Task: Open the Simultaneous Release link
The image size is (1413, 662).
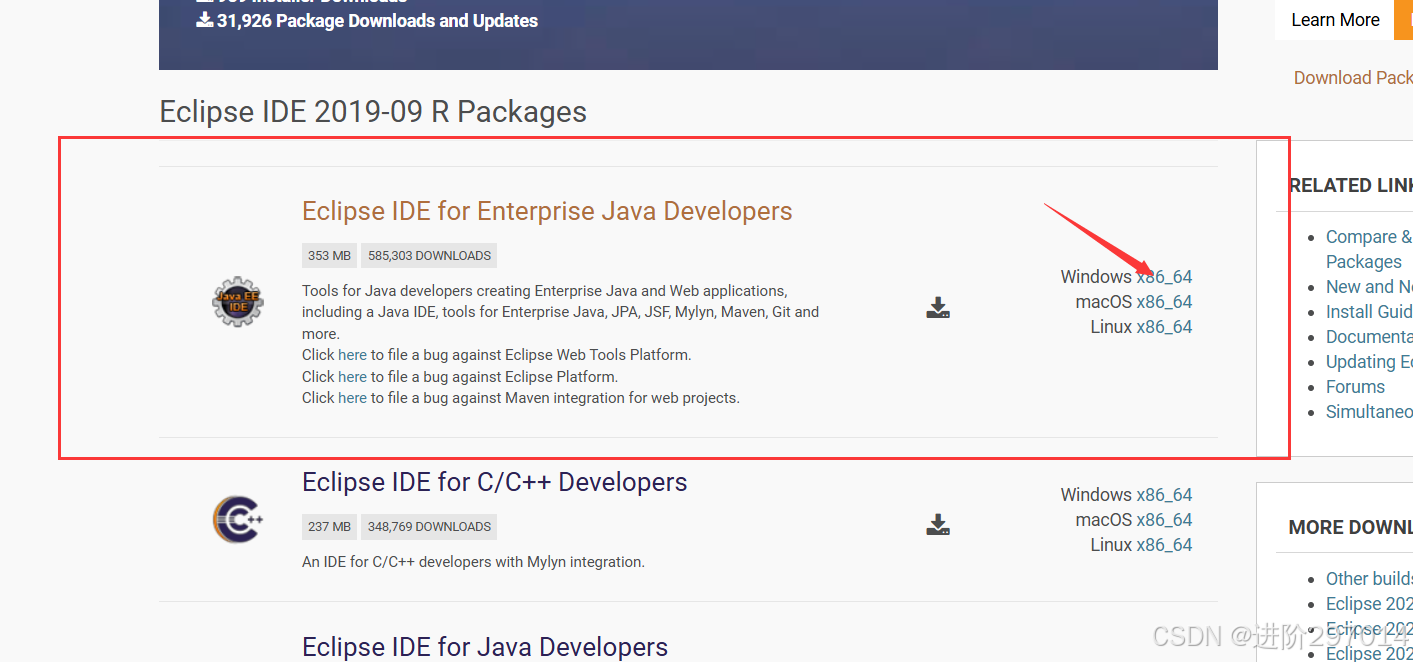Action: click(1369, 412)
